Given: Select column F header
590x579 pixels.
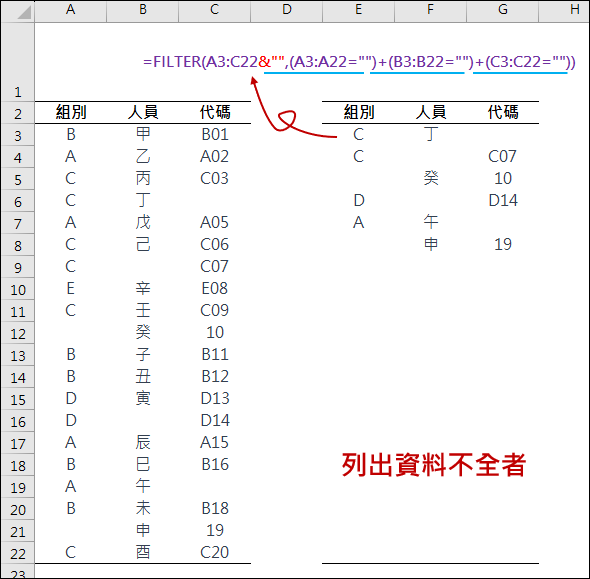Looking at the screenshot, I should pos(430,11).
